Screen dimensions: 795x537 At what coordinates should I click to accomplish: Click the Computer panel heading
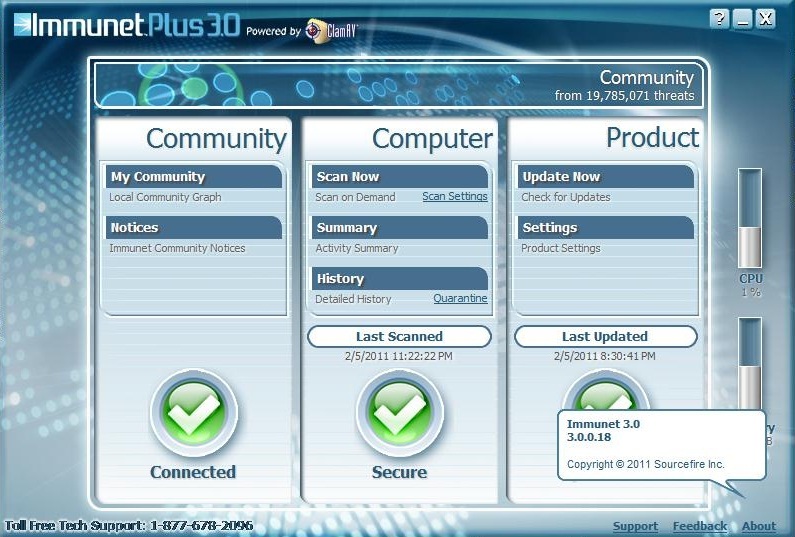tap(432, 139)
